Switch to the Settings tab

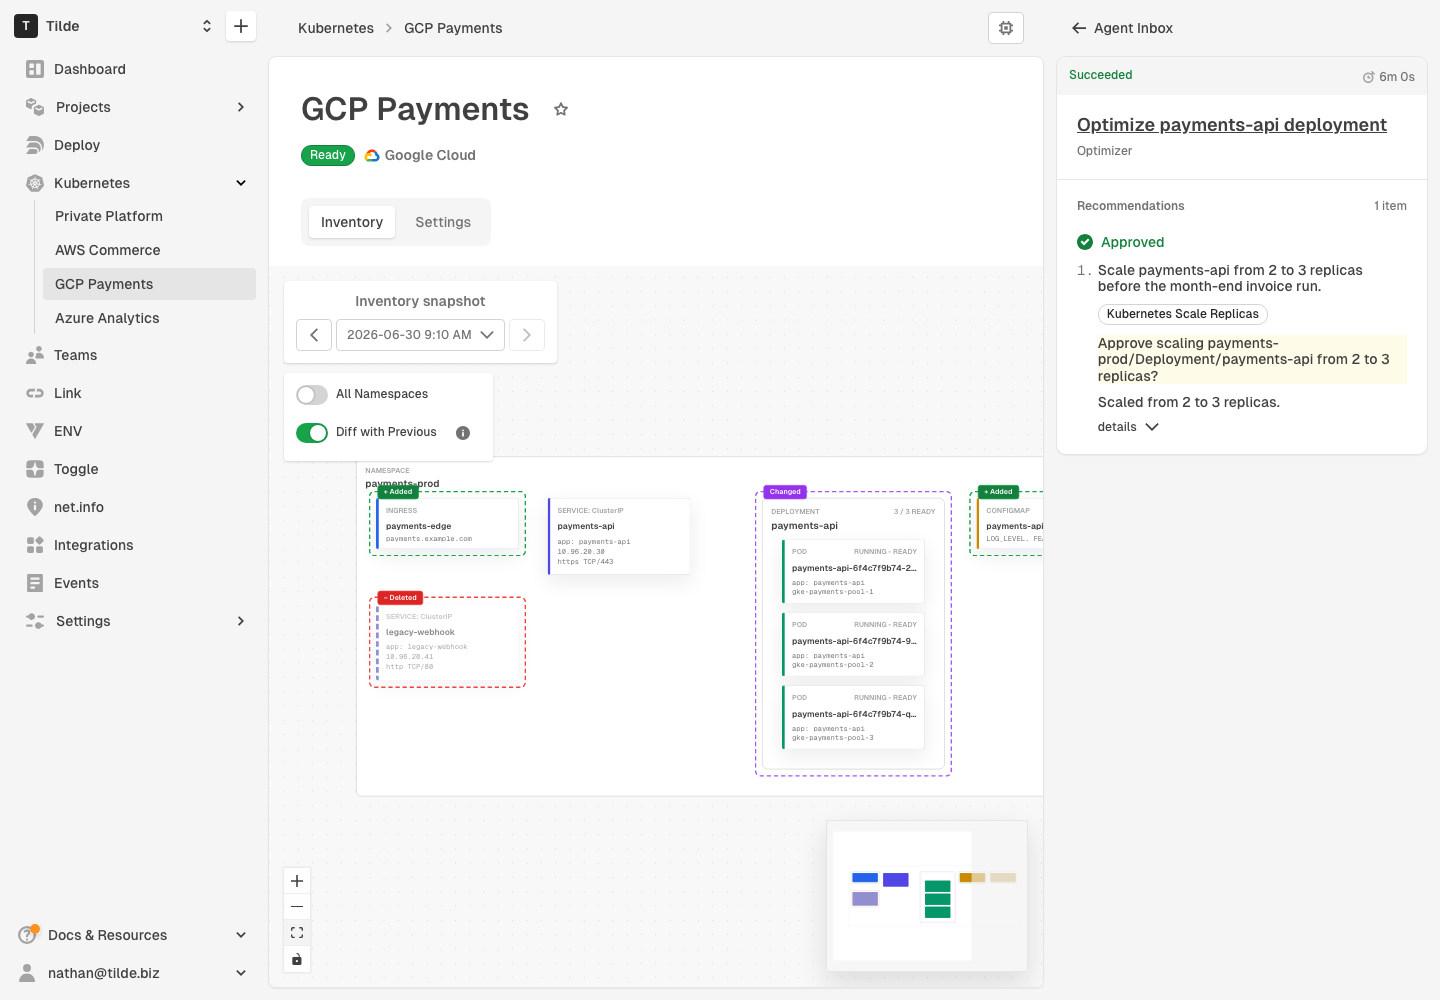(x=443, y=222)
